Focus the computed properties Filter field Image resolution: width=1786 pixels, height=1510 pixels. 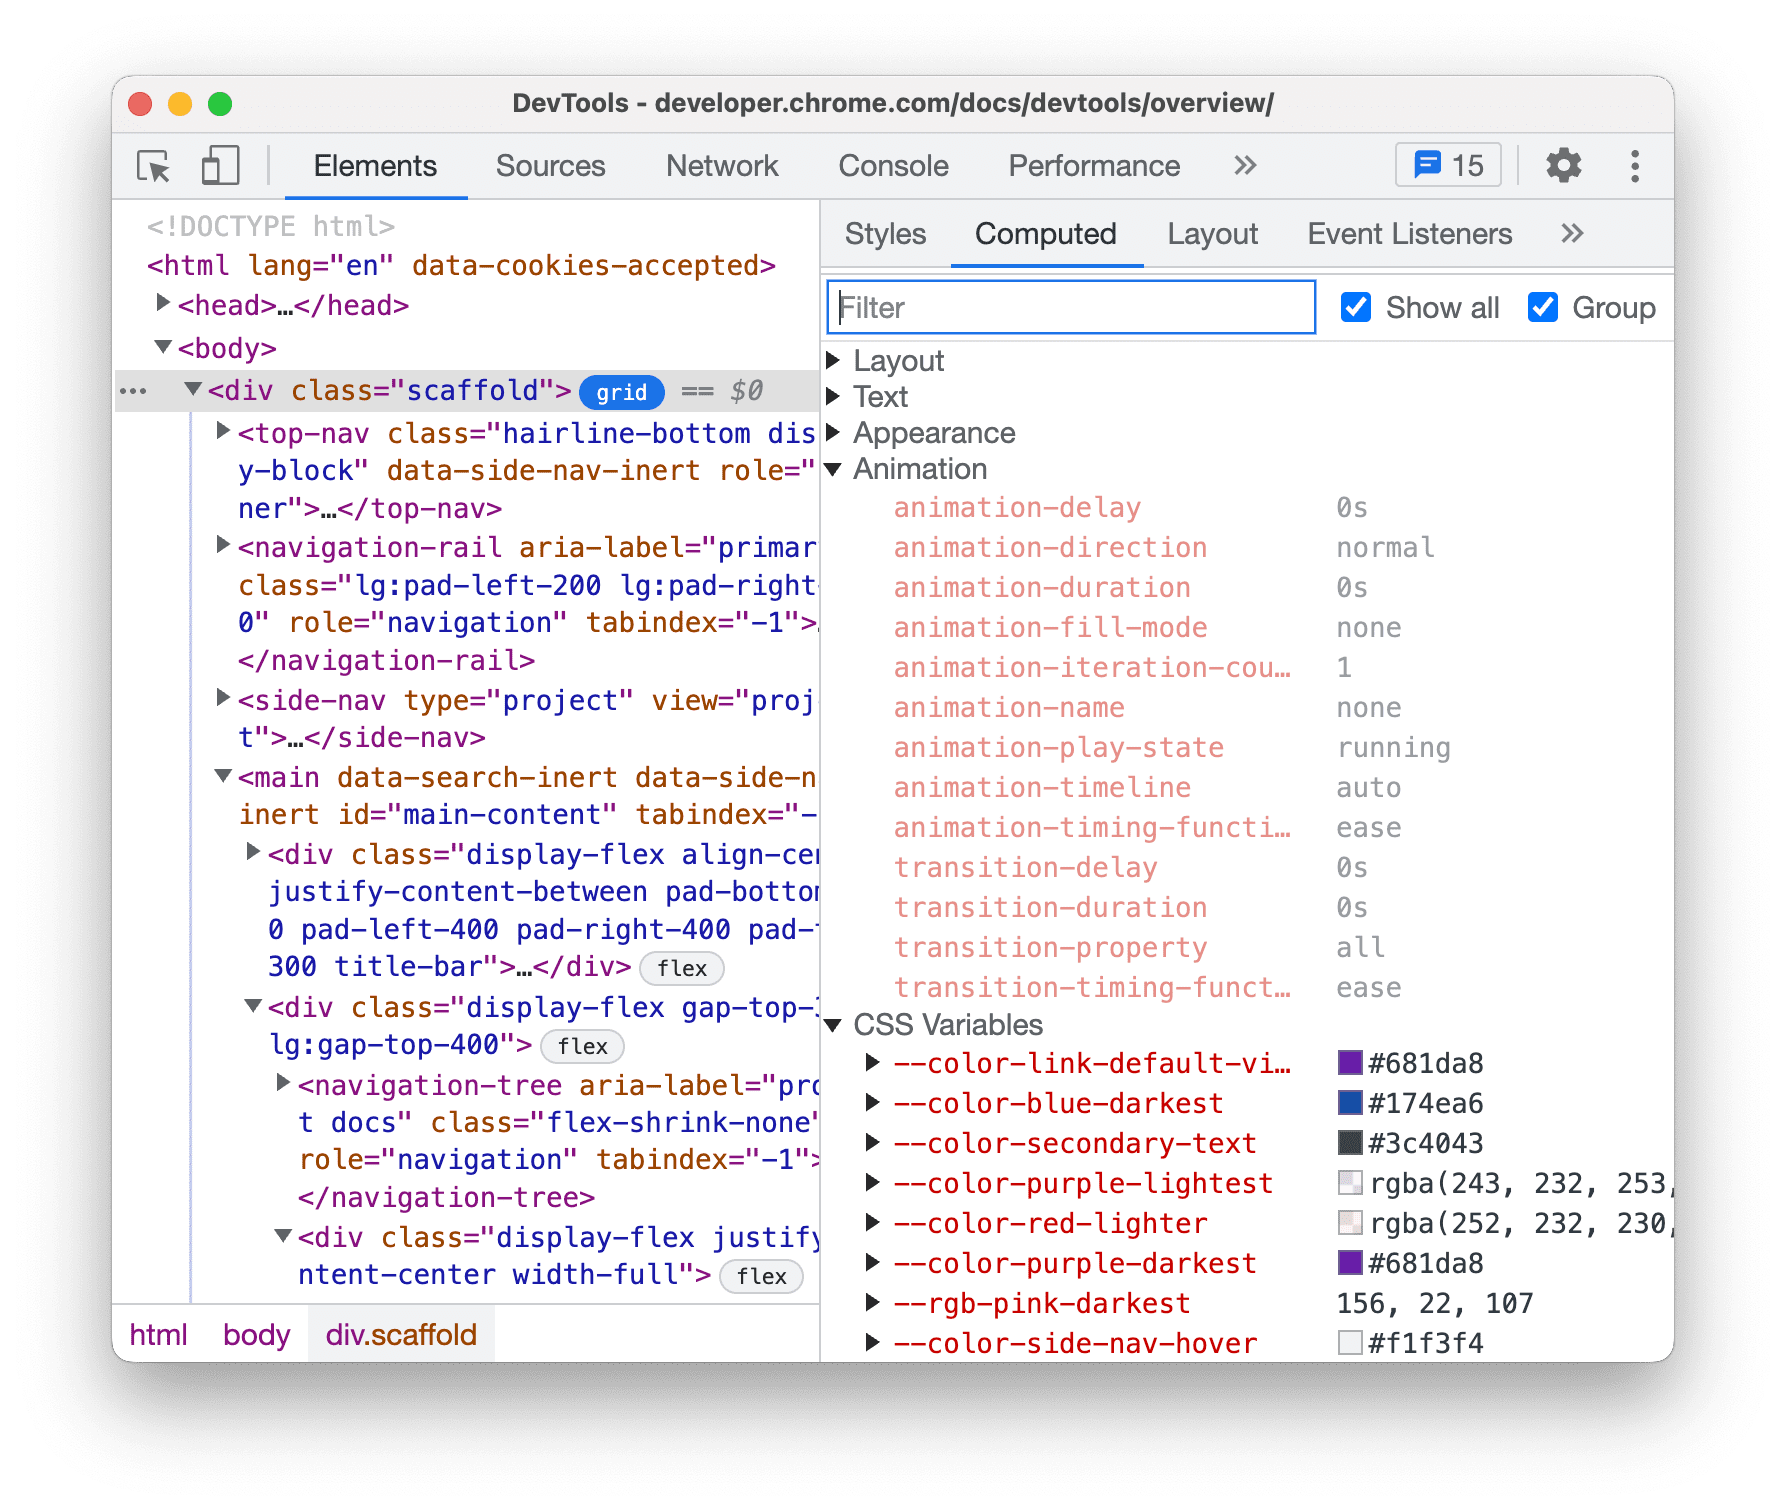(x=1070, y=308)
